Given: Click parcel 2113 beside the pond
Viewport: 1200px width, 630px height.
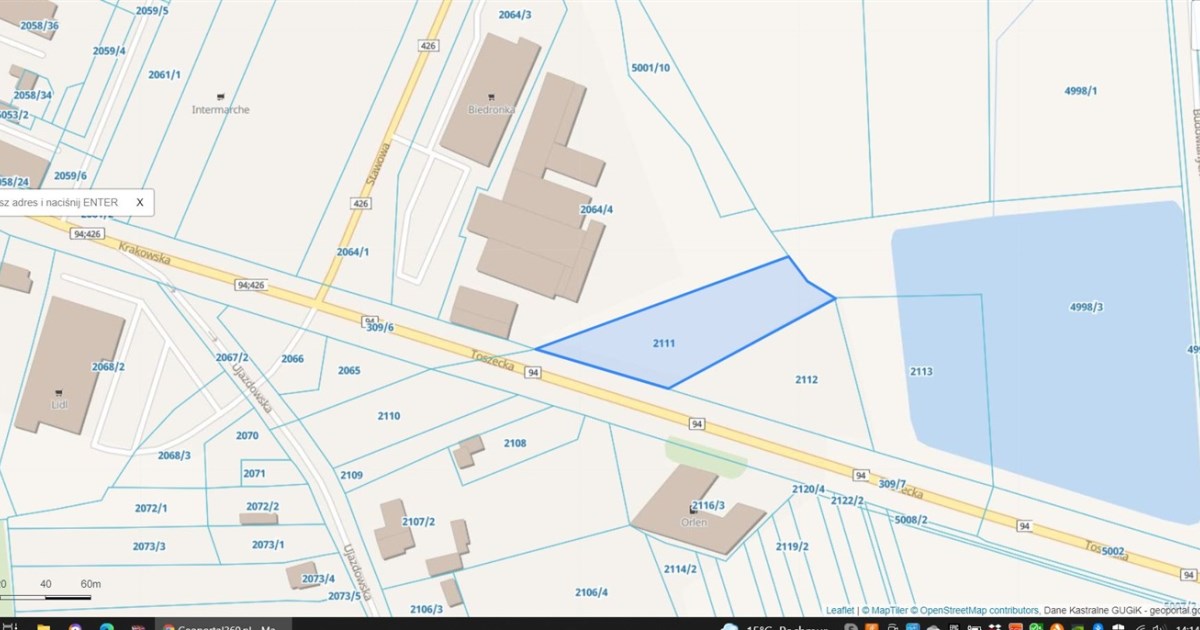Looking at the screenshot, I should point(921,371).
